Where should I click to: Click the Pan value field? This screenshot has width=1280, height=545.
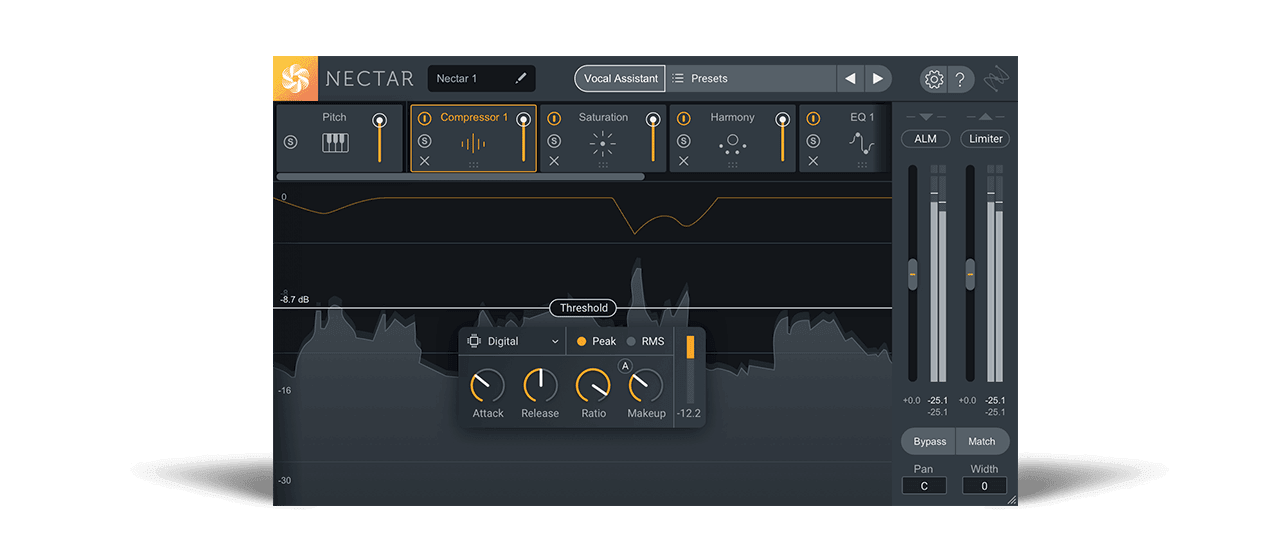coord(924,486)
